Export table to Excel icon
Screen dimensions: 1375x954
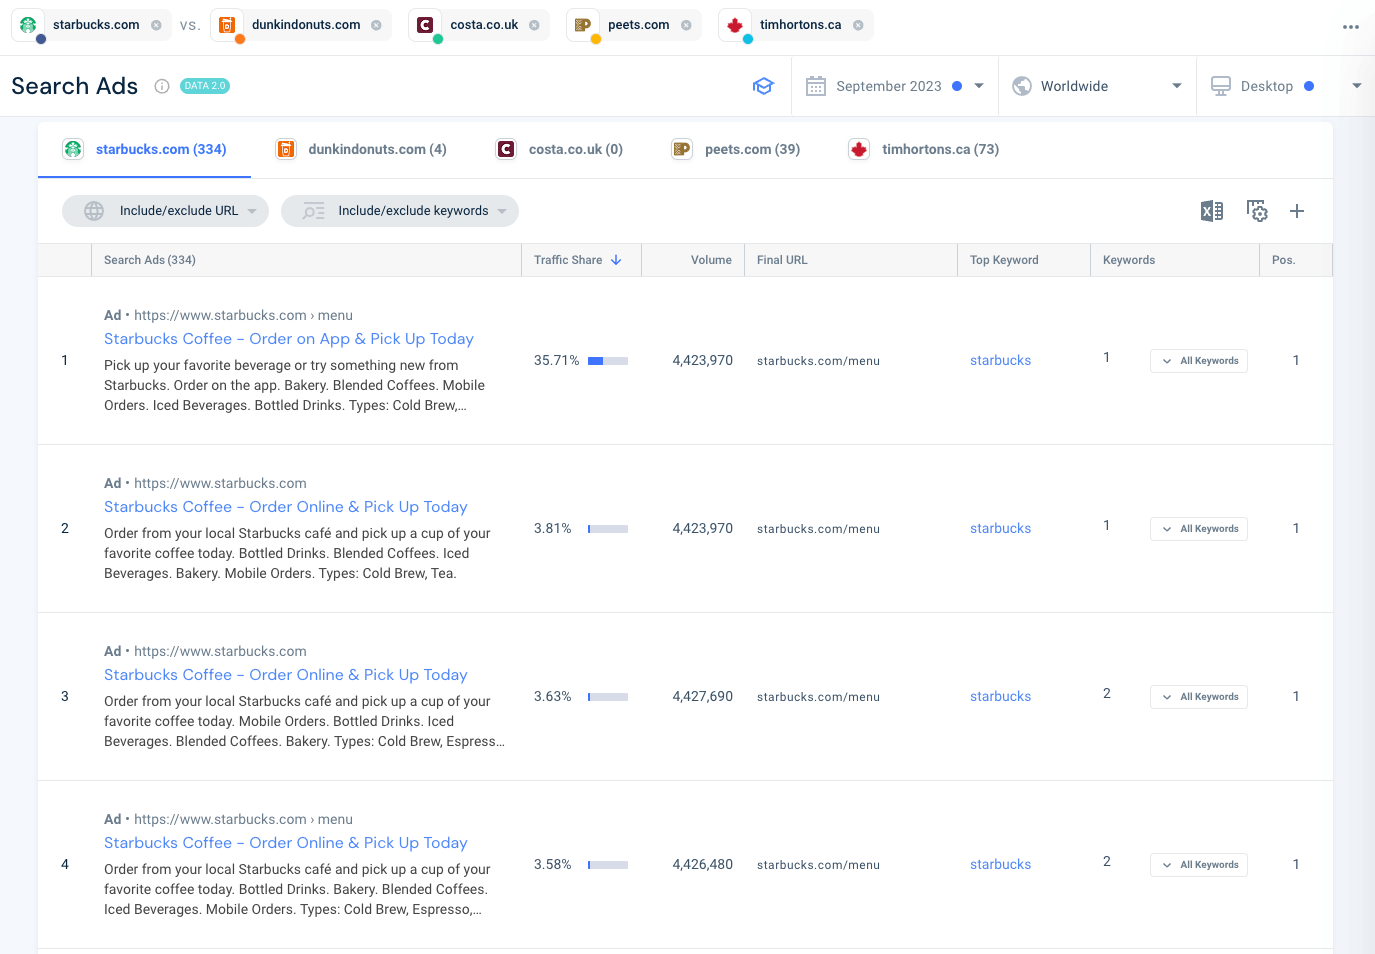click(x=1212, y=211)
